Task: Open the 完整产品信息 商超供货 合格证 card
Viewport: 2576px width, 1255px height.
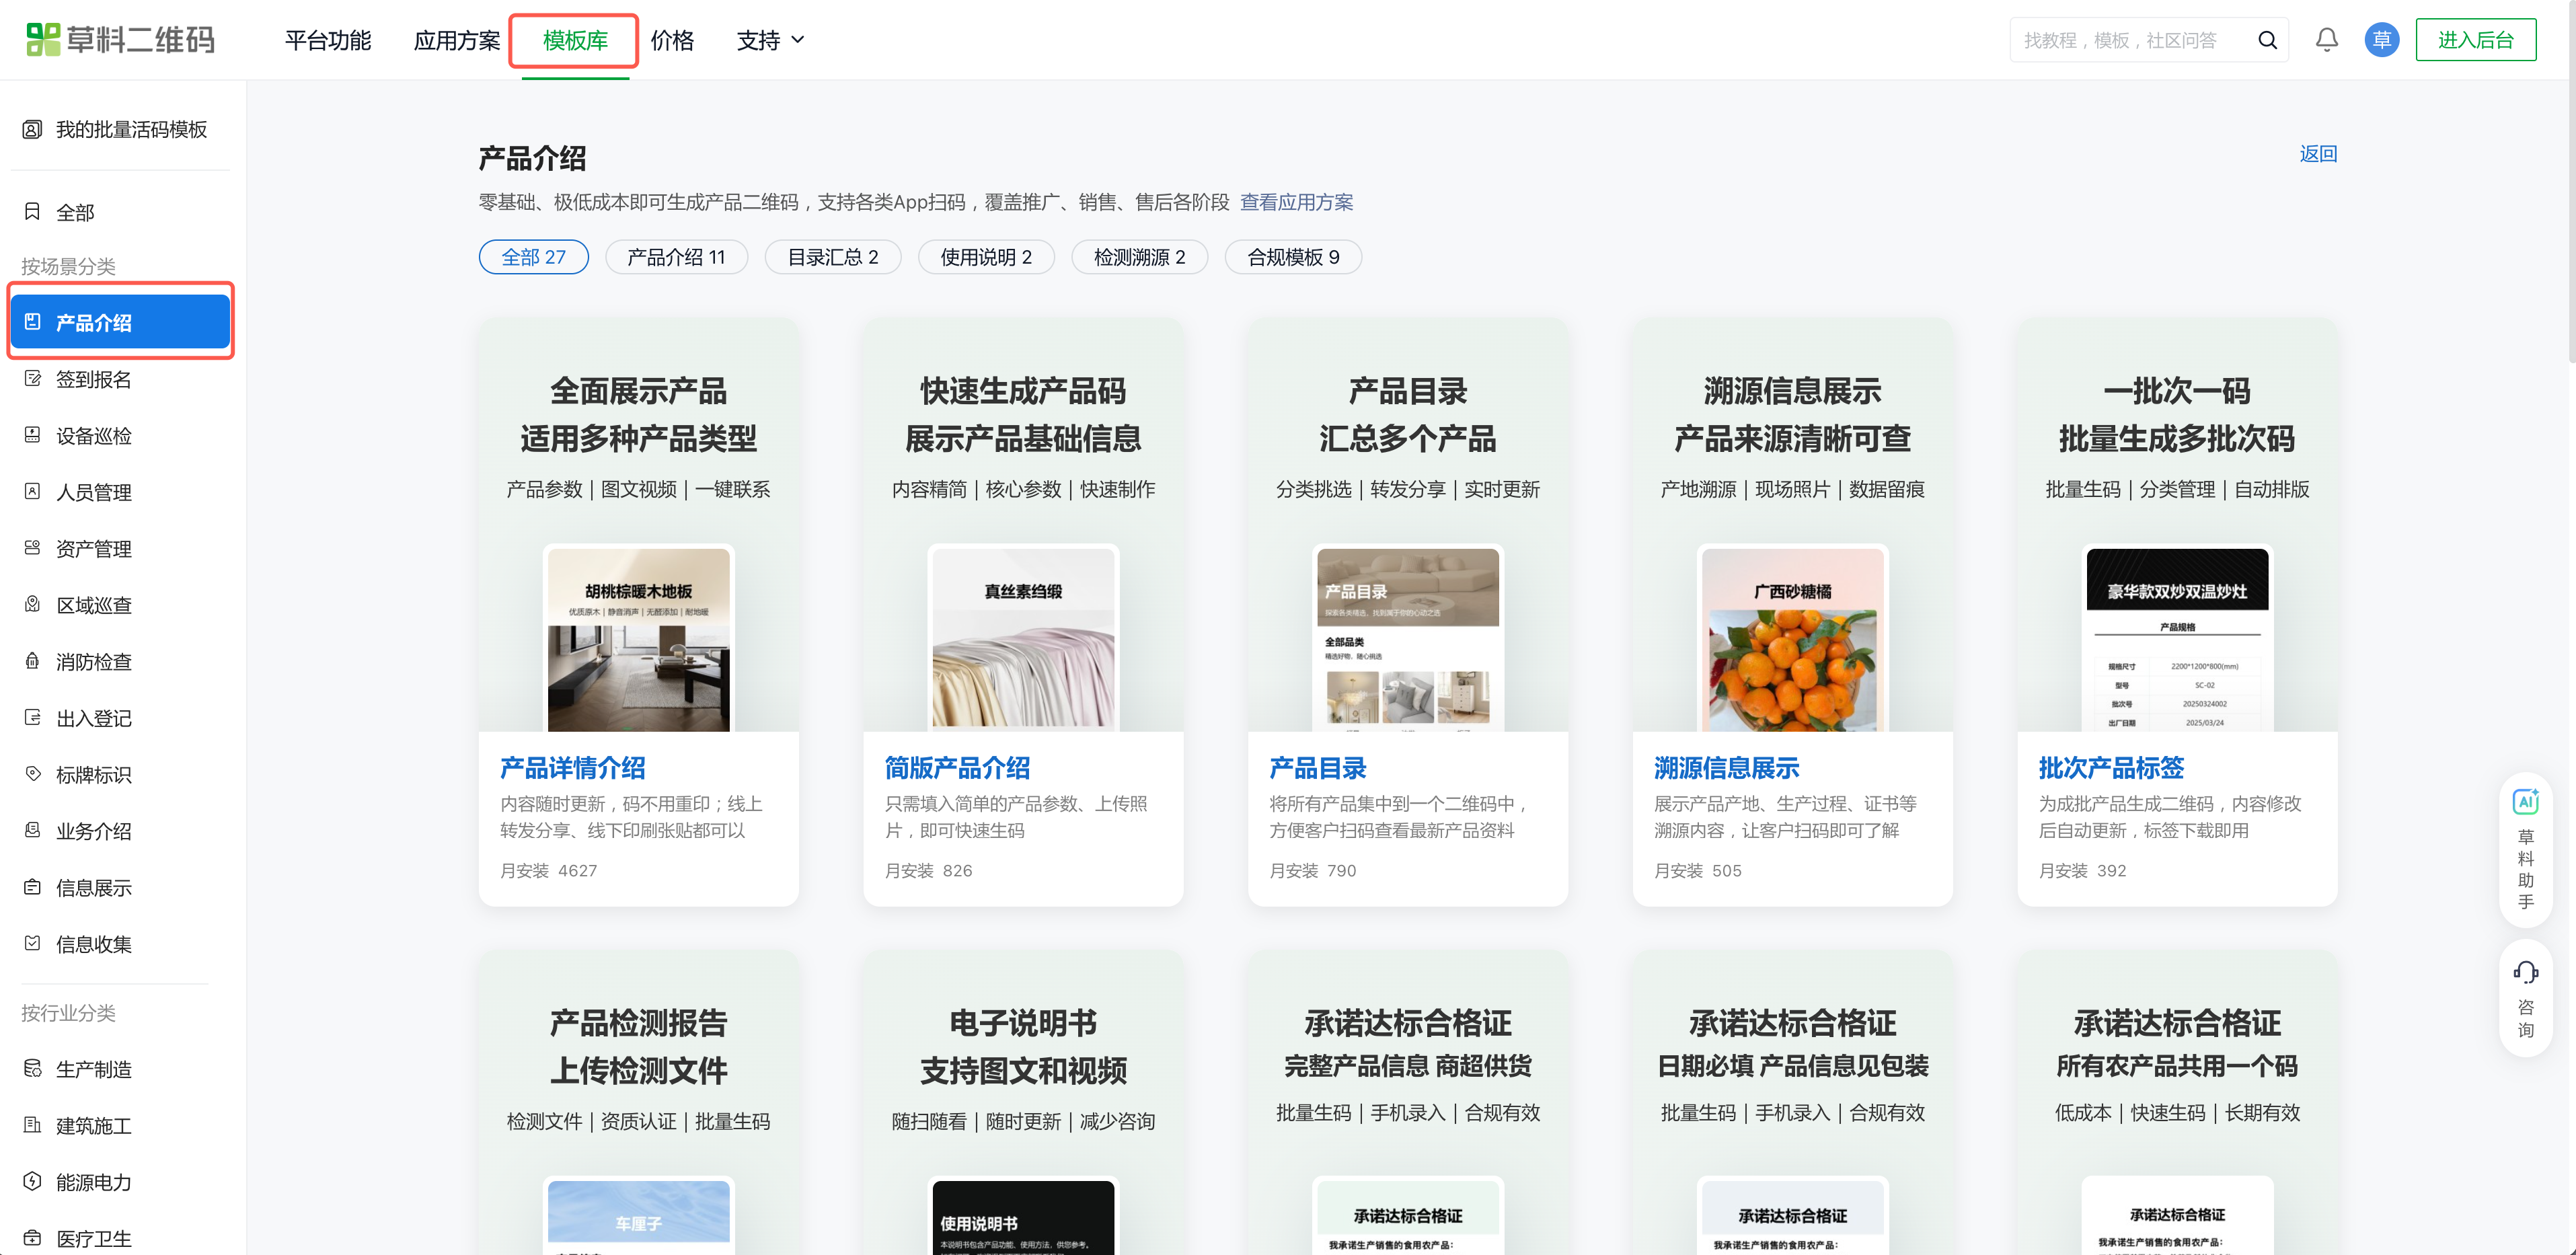Action: [1408, 1103]
